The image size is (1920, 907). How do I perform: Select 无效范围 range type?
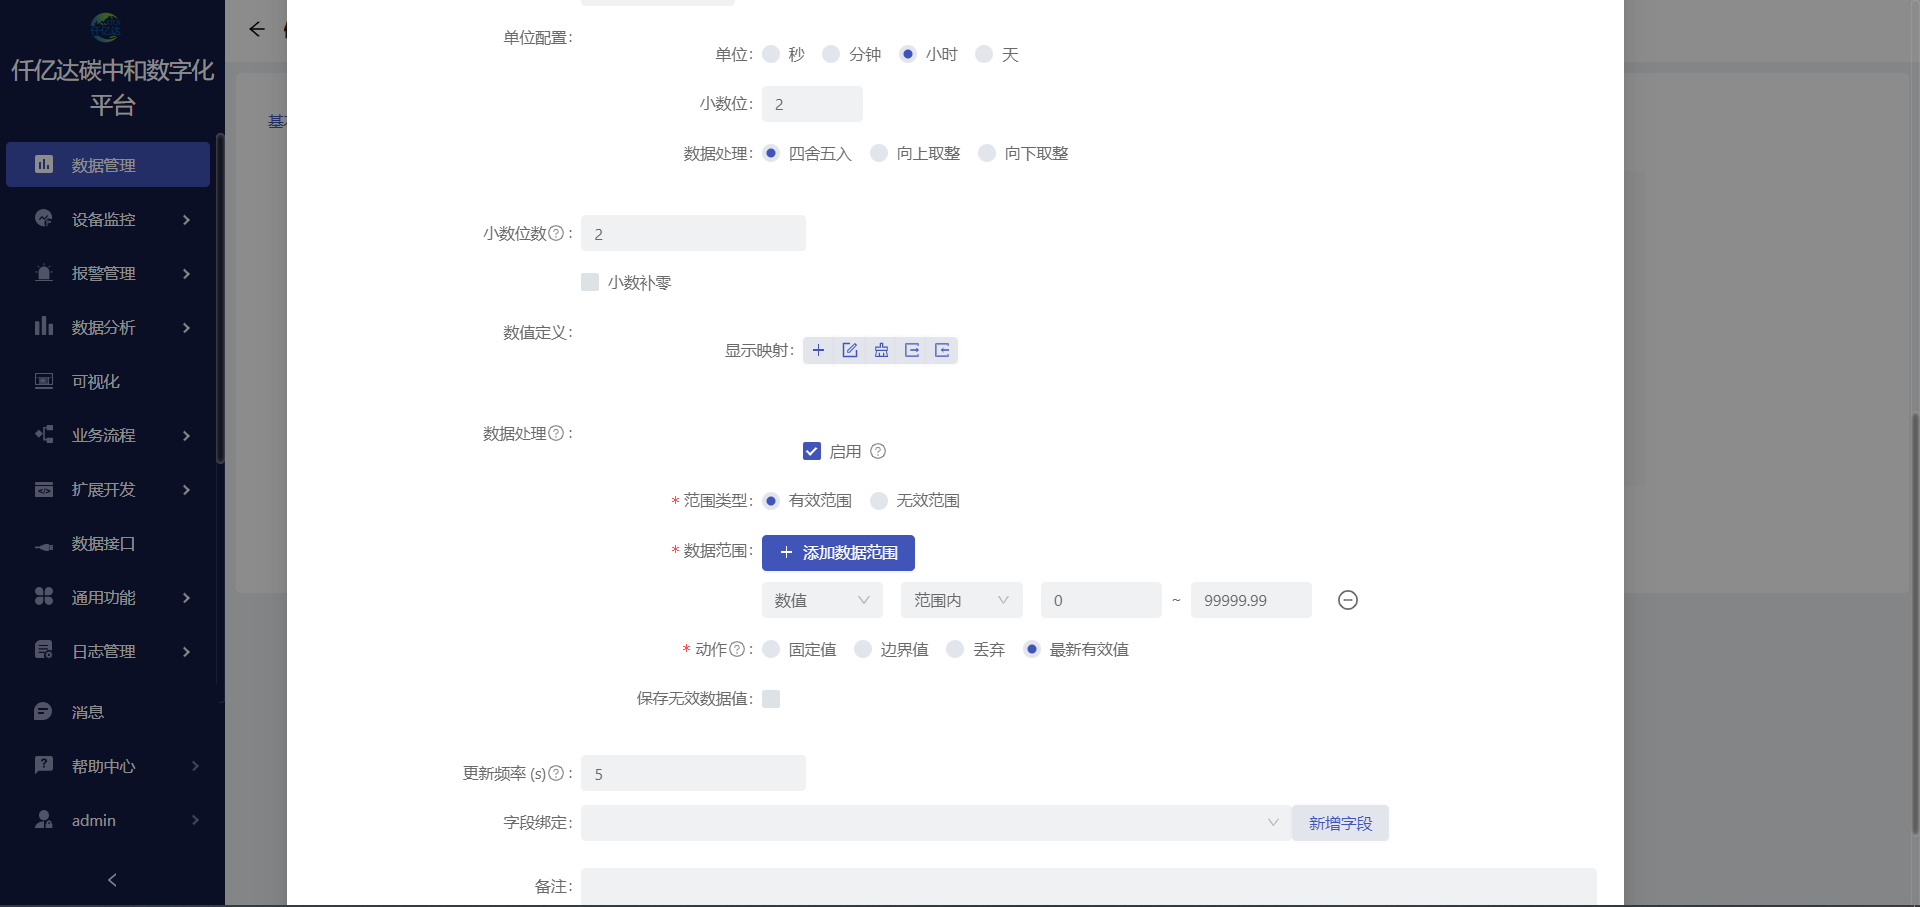(x=879, y=500)
